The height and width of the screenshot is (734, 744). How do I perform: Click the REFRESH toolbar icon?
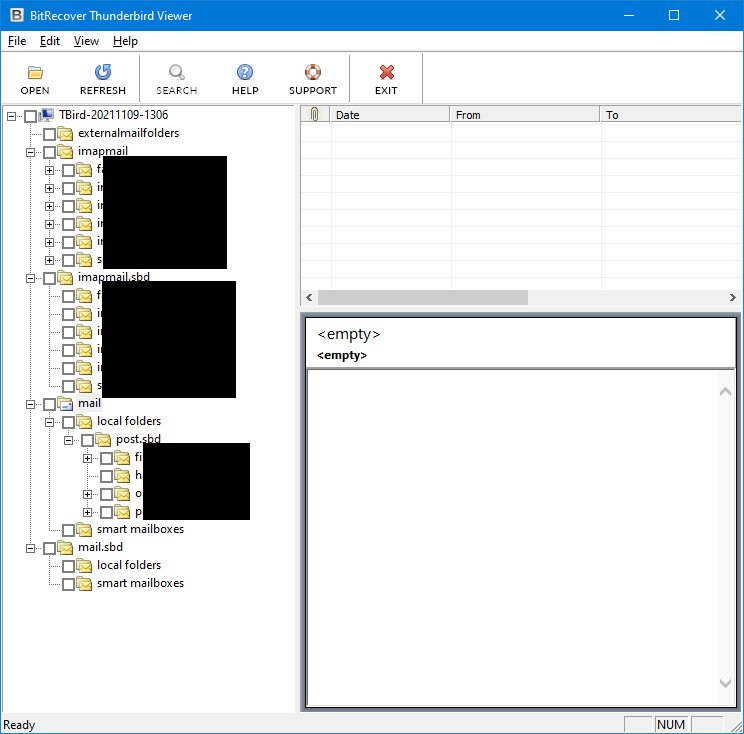pyautogui.click(x=102, y=72)
